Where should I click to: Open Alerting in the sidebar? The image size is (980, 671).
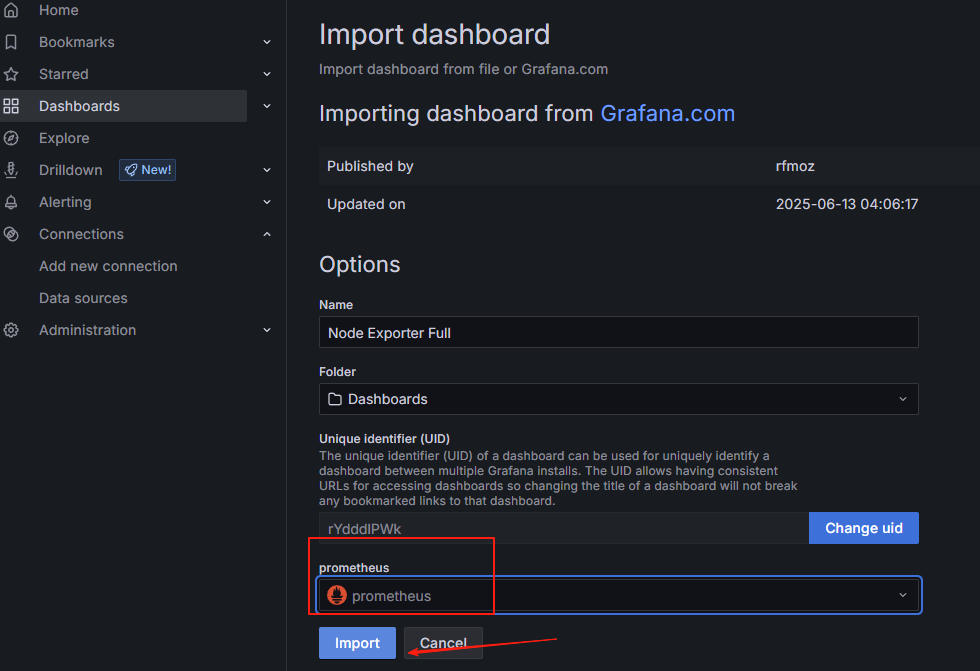pyautogui.click(x=65, y=202)
